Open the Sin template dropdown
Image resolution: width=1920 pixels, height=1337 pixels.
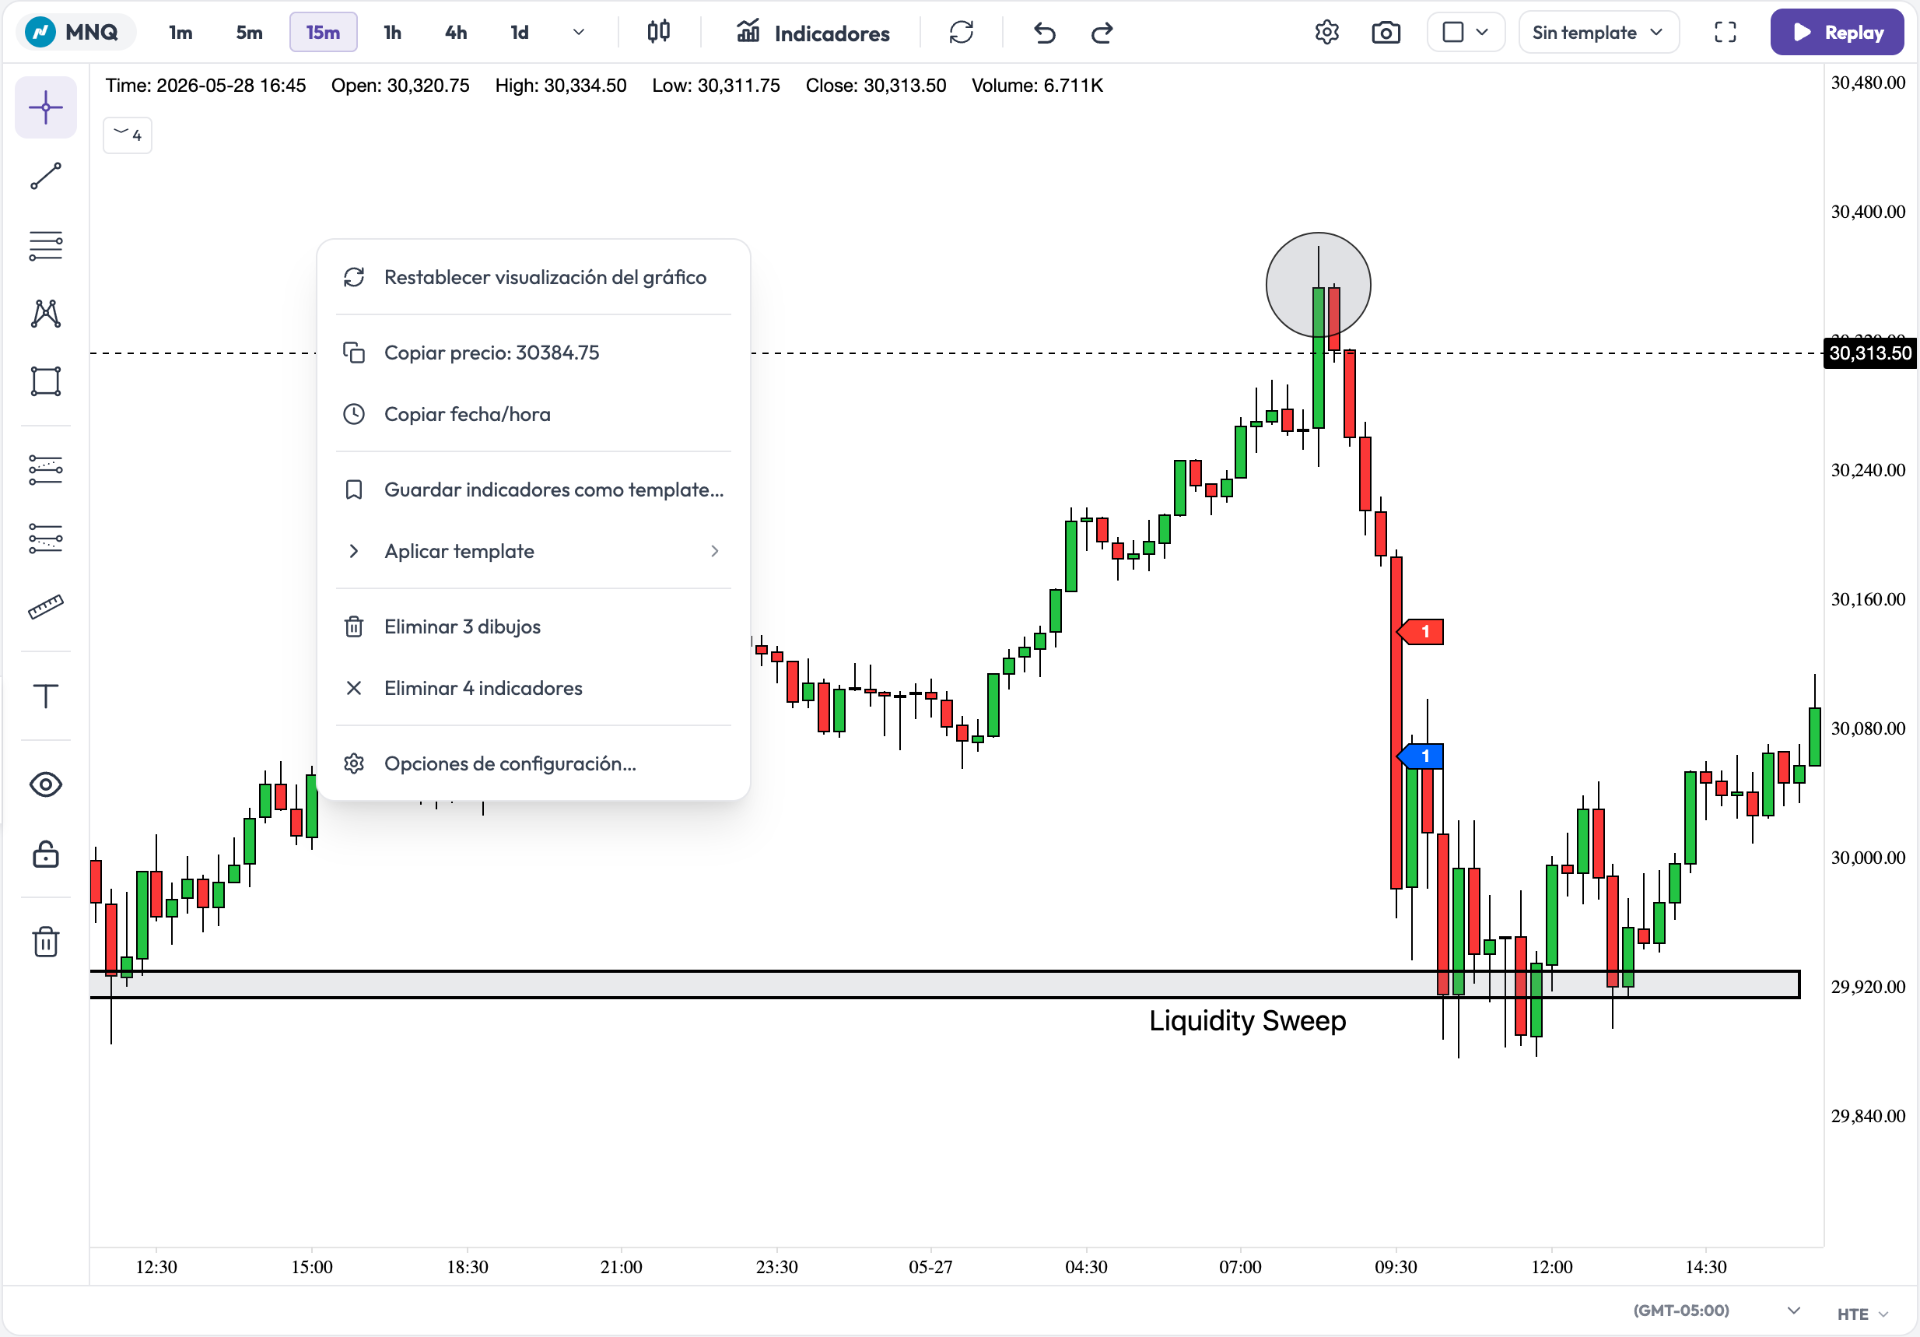coord(1598,32)
